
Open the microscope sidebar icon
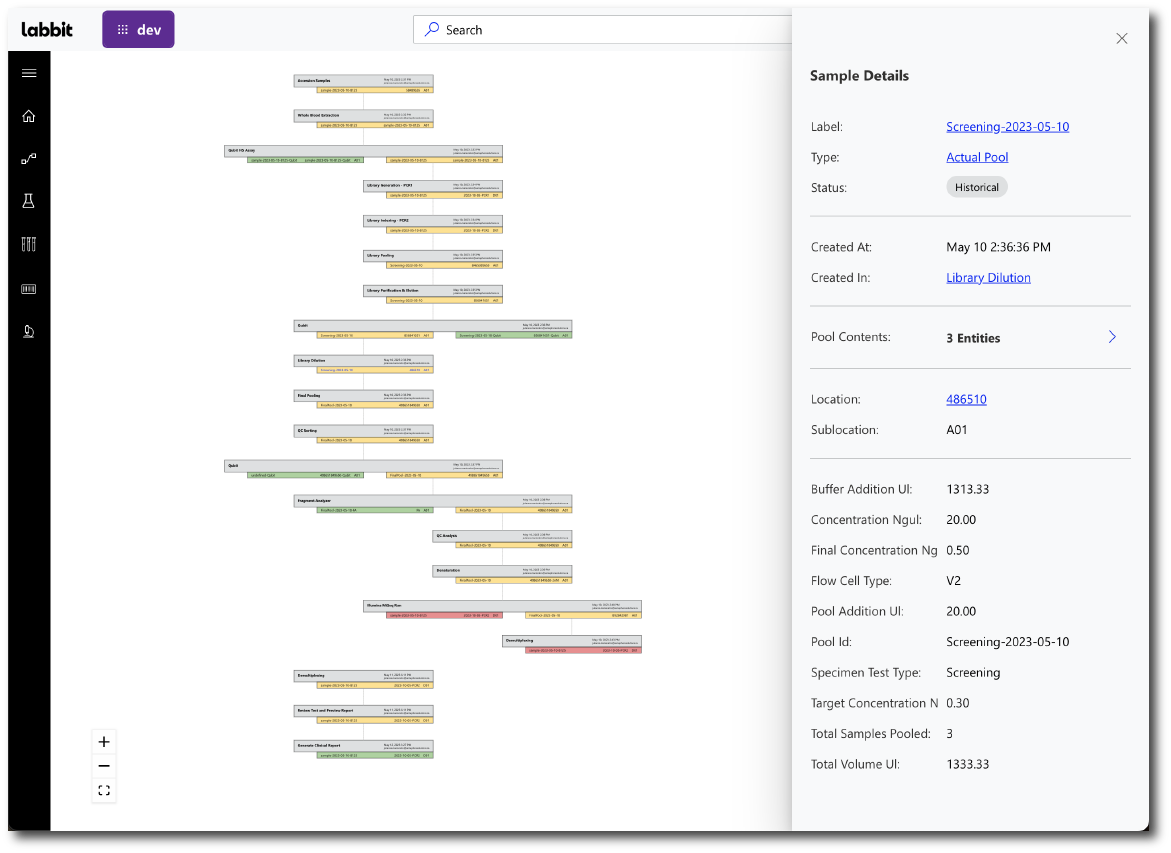coord(29,332)
